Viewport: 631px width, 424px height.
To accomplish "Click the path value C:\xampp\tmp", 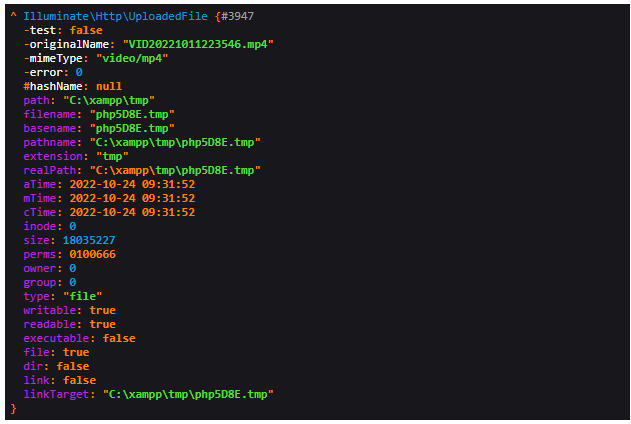I will [109, 100].
